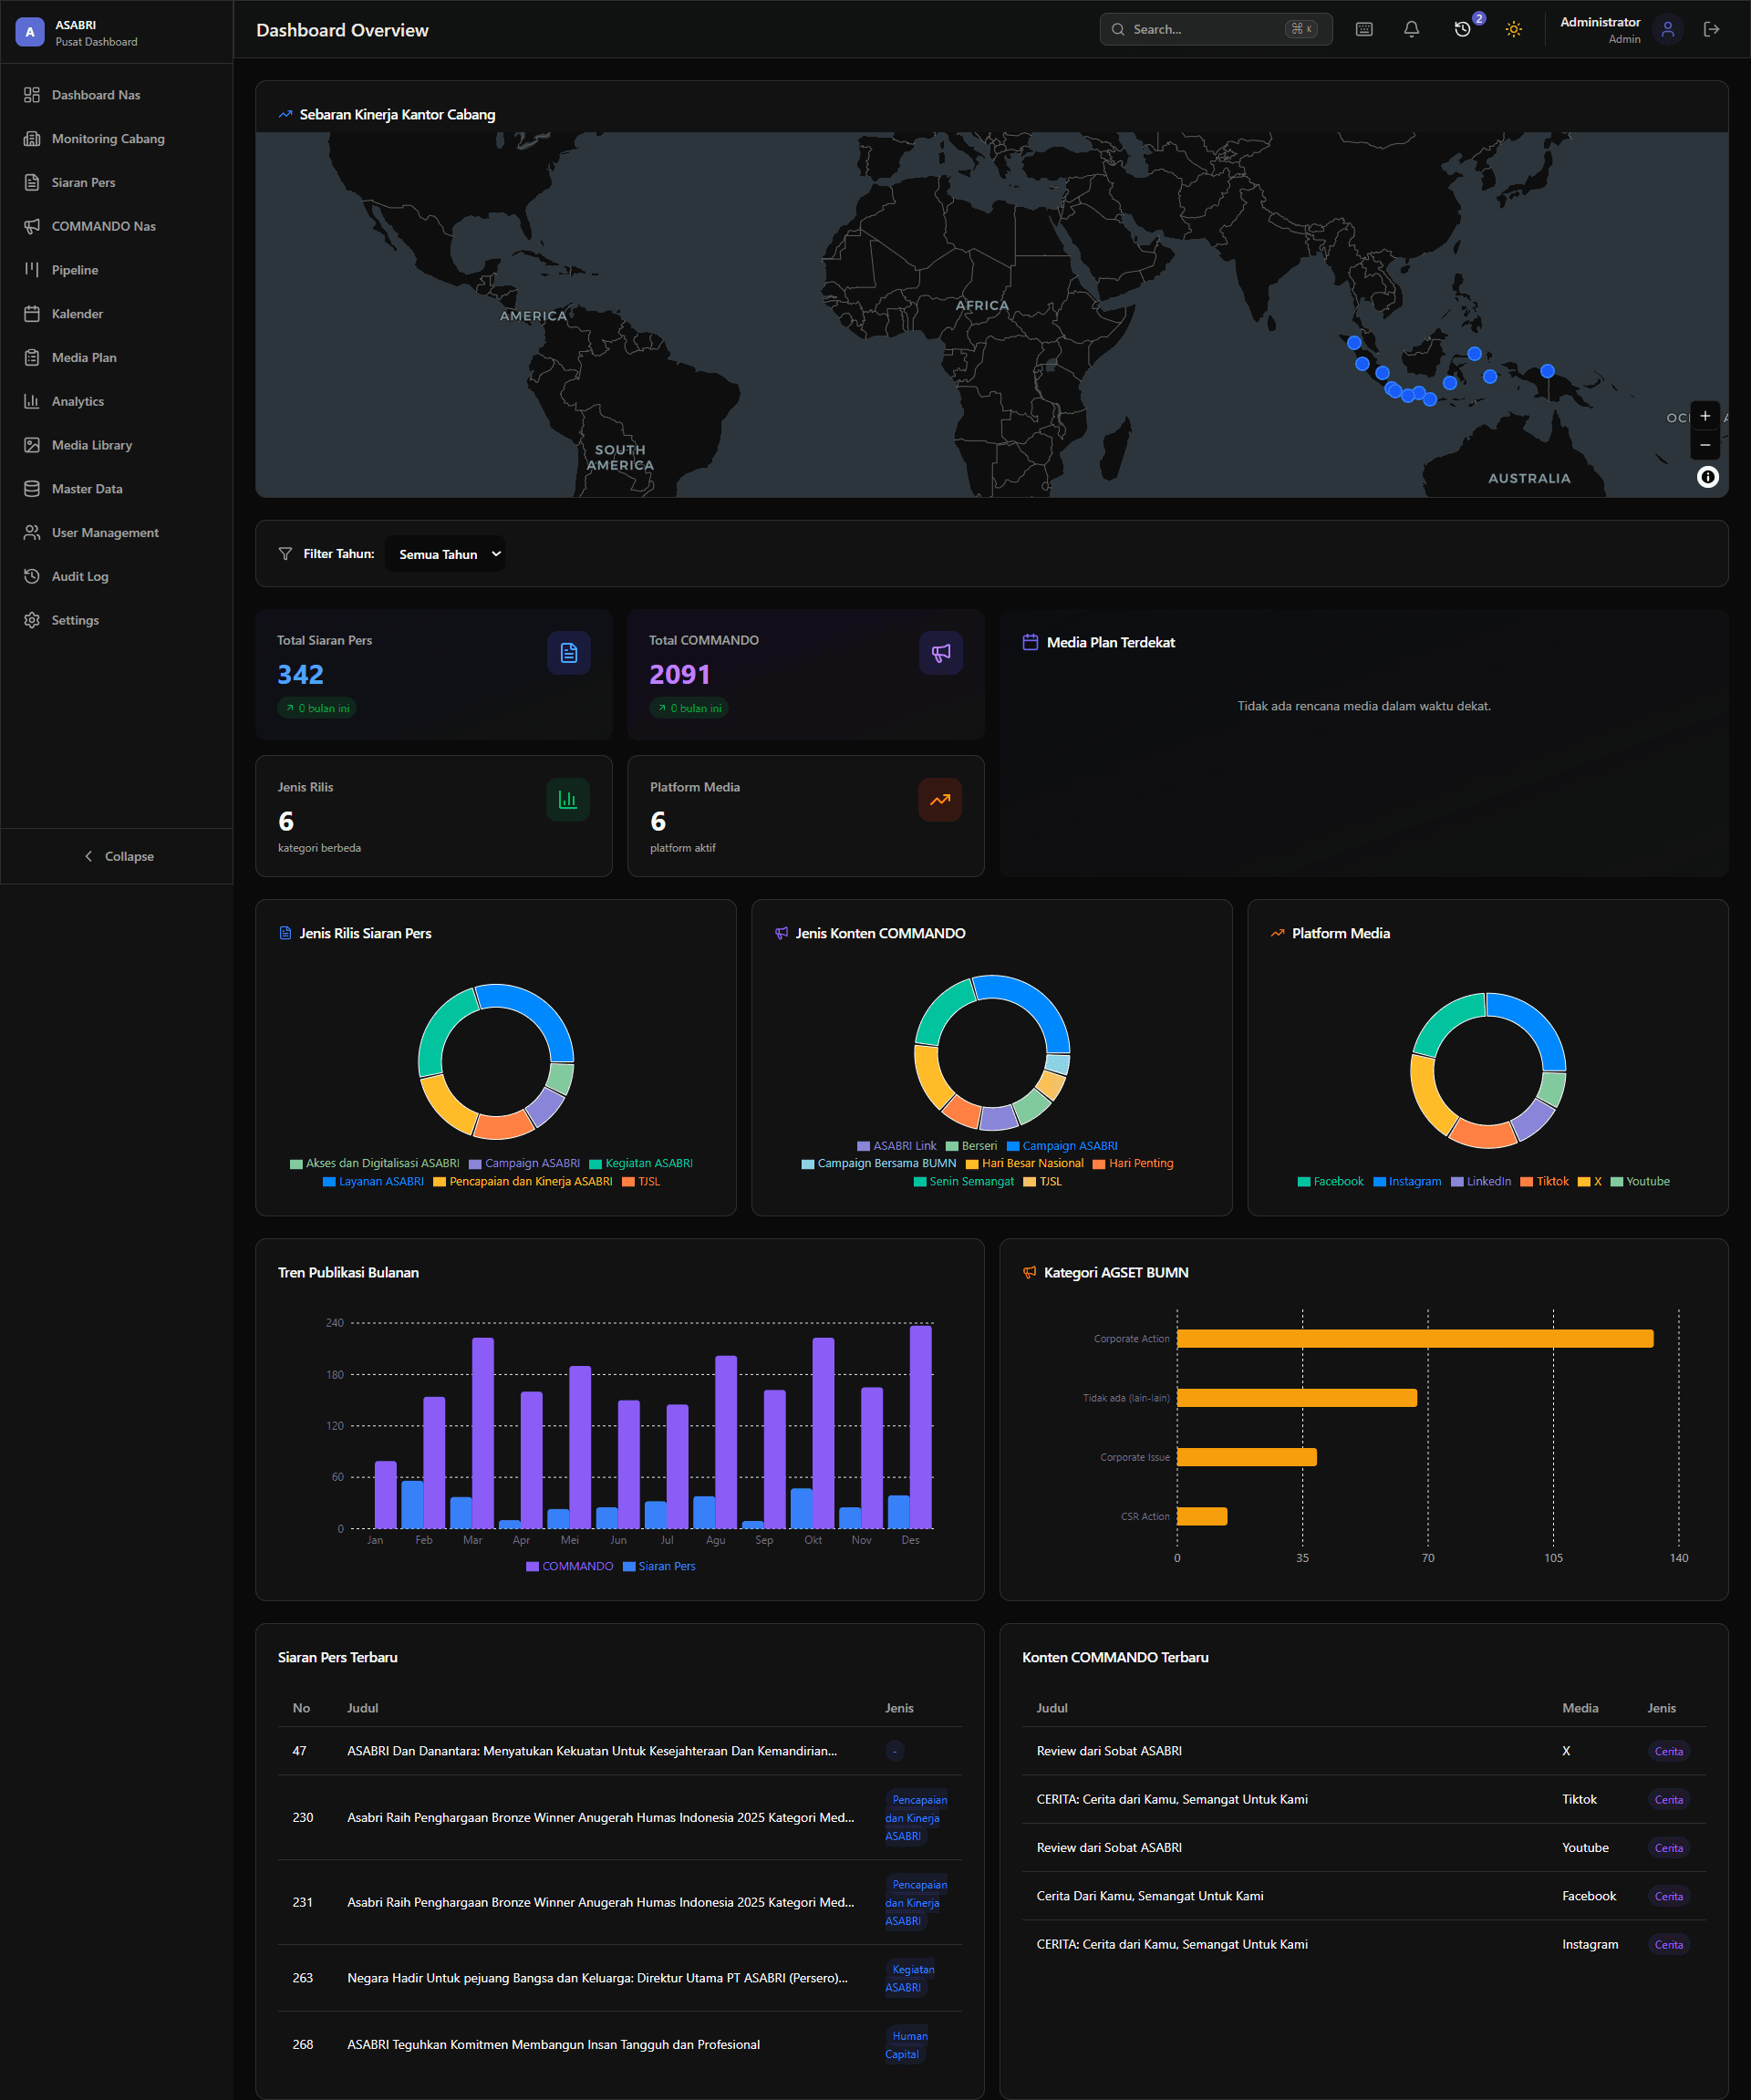Click the Media Library image icon
This screenshot has height=2100, width=1751.
coord(32,445)
